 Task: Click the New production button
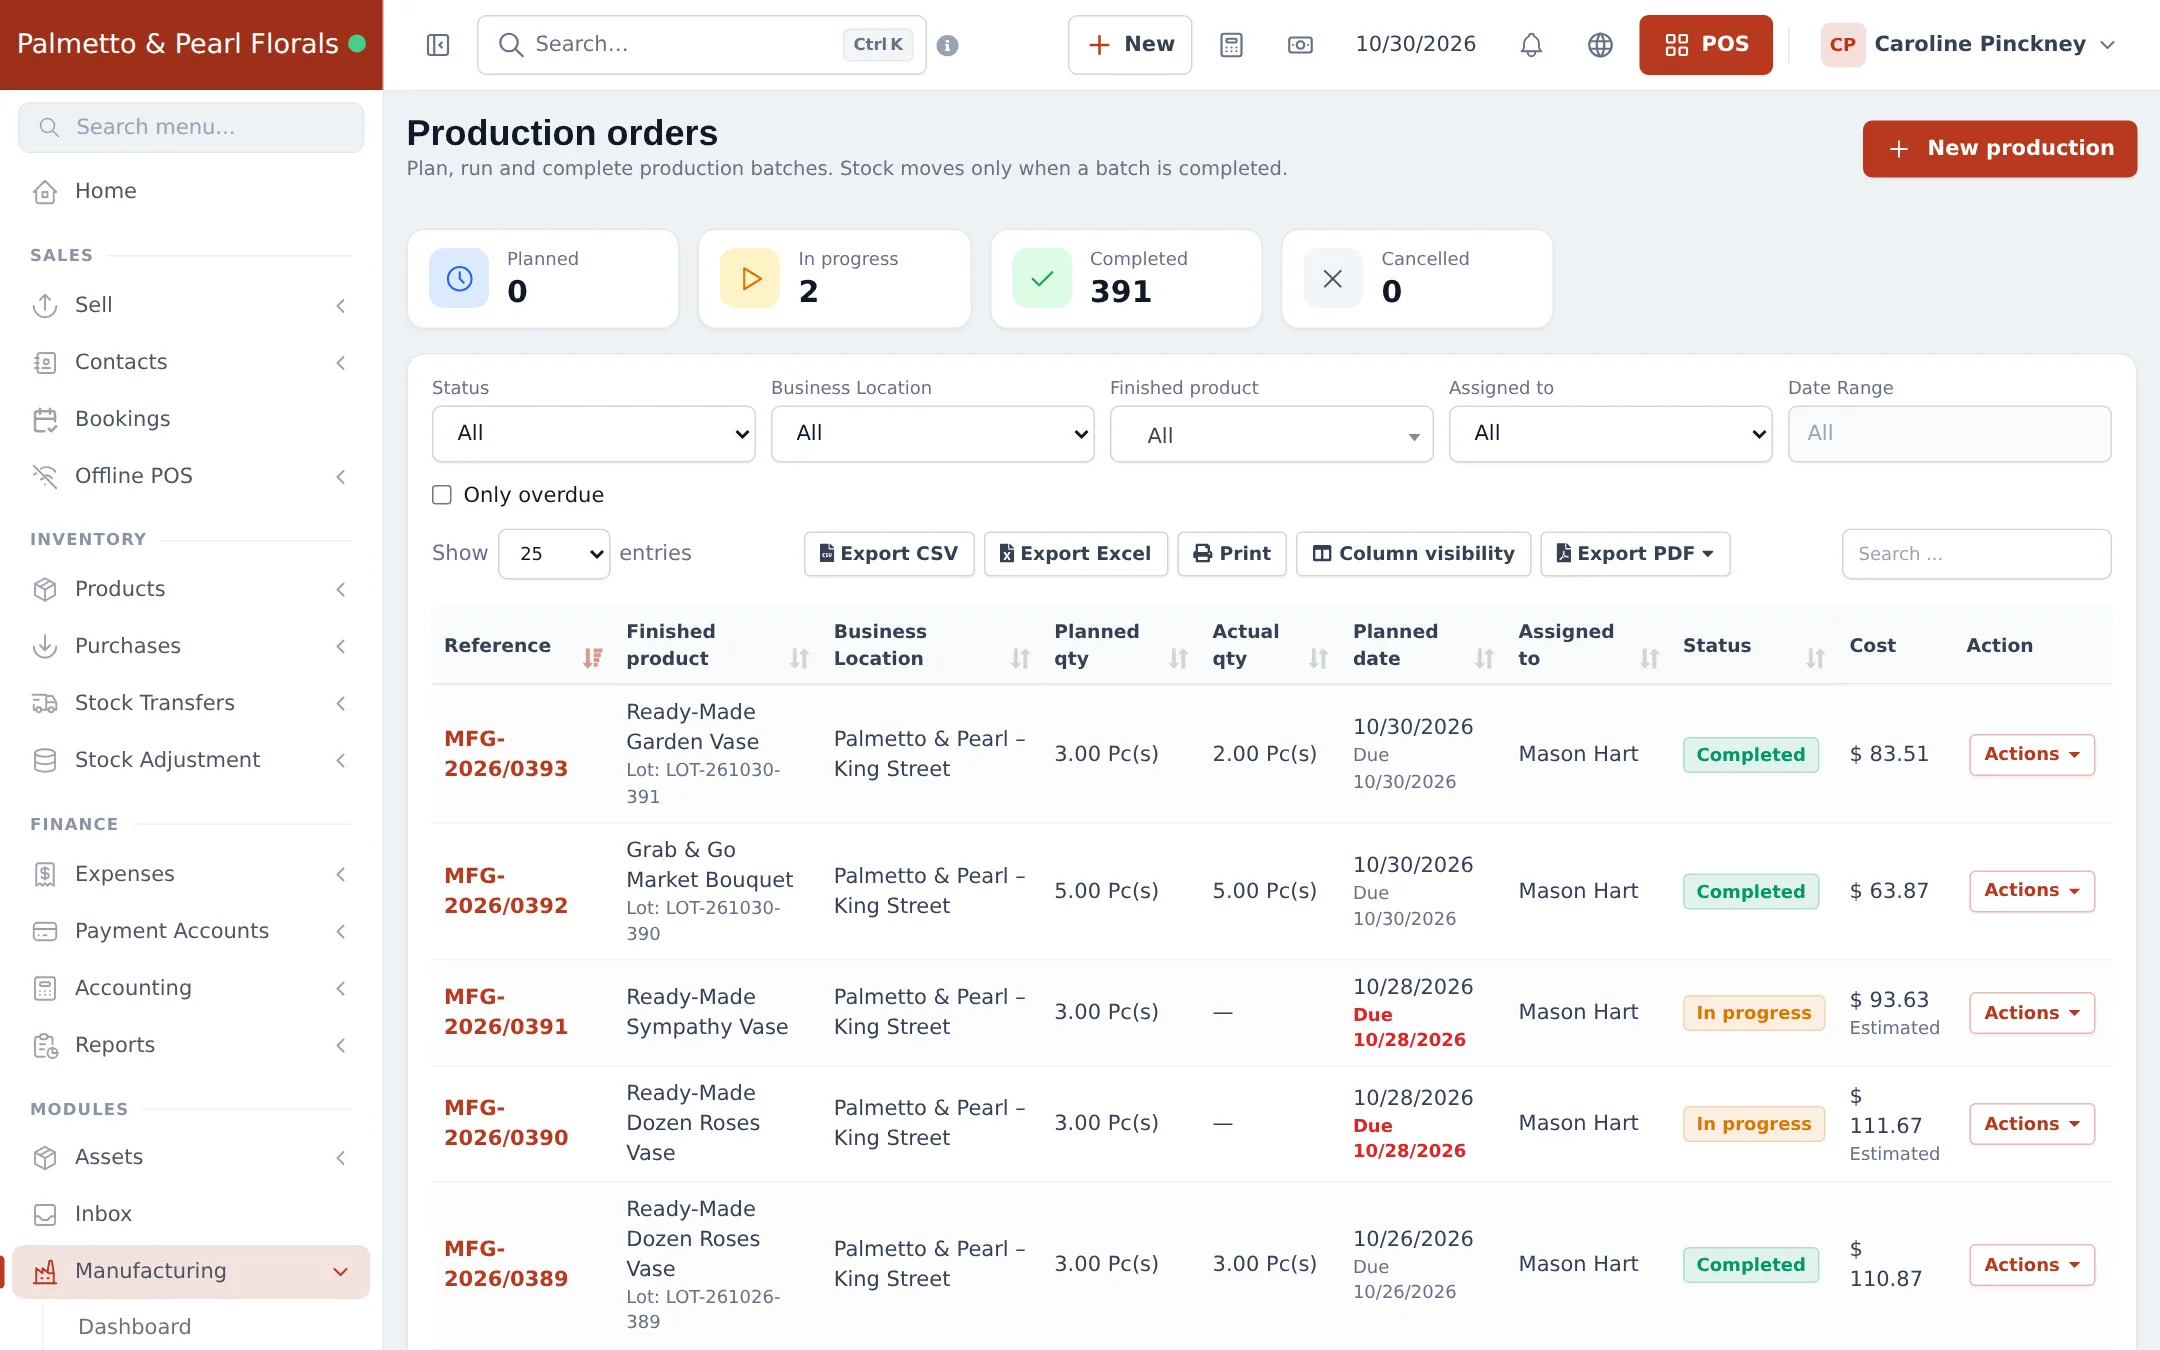[1999, 148]
